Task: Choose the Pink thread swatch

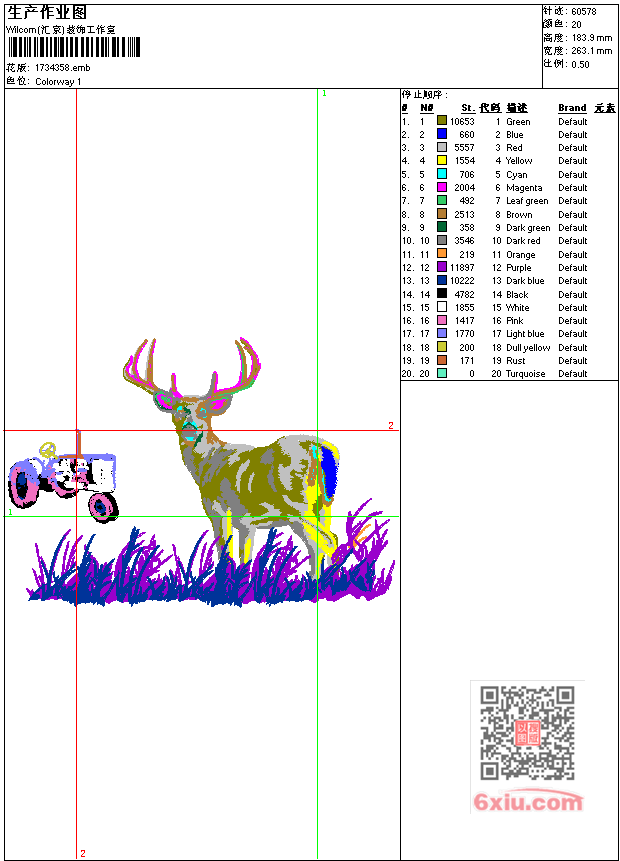Action: [442, 320]
